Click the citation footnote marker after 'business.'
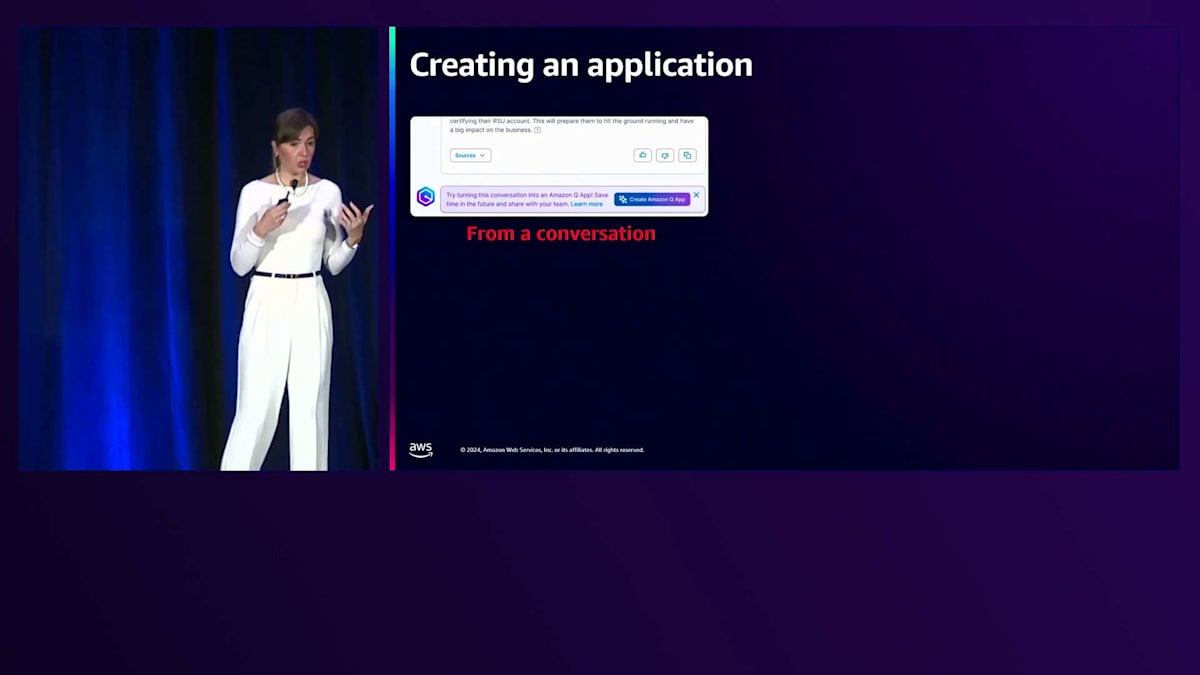 pyautogui.click(x=537, y=130)
